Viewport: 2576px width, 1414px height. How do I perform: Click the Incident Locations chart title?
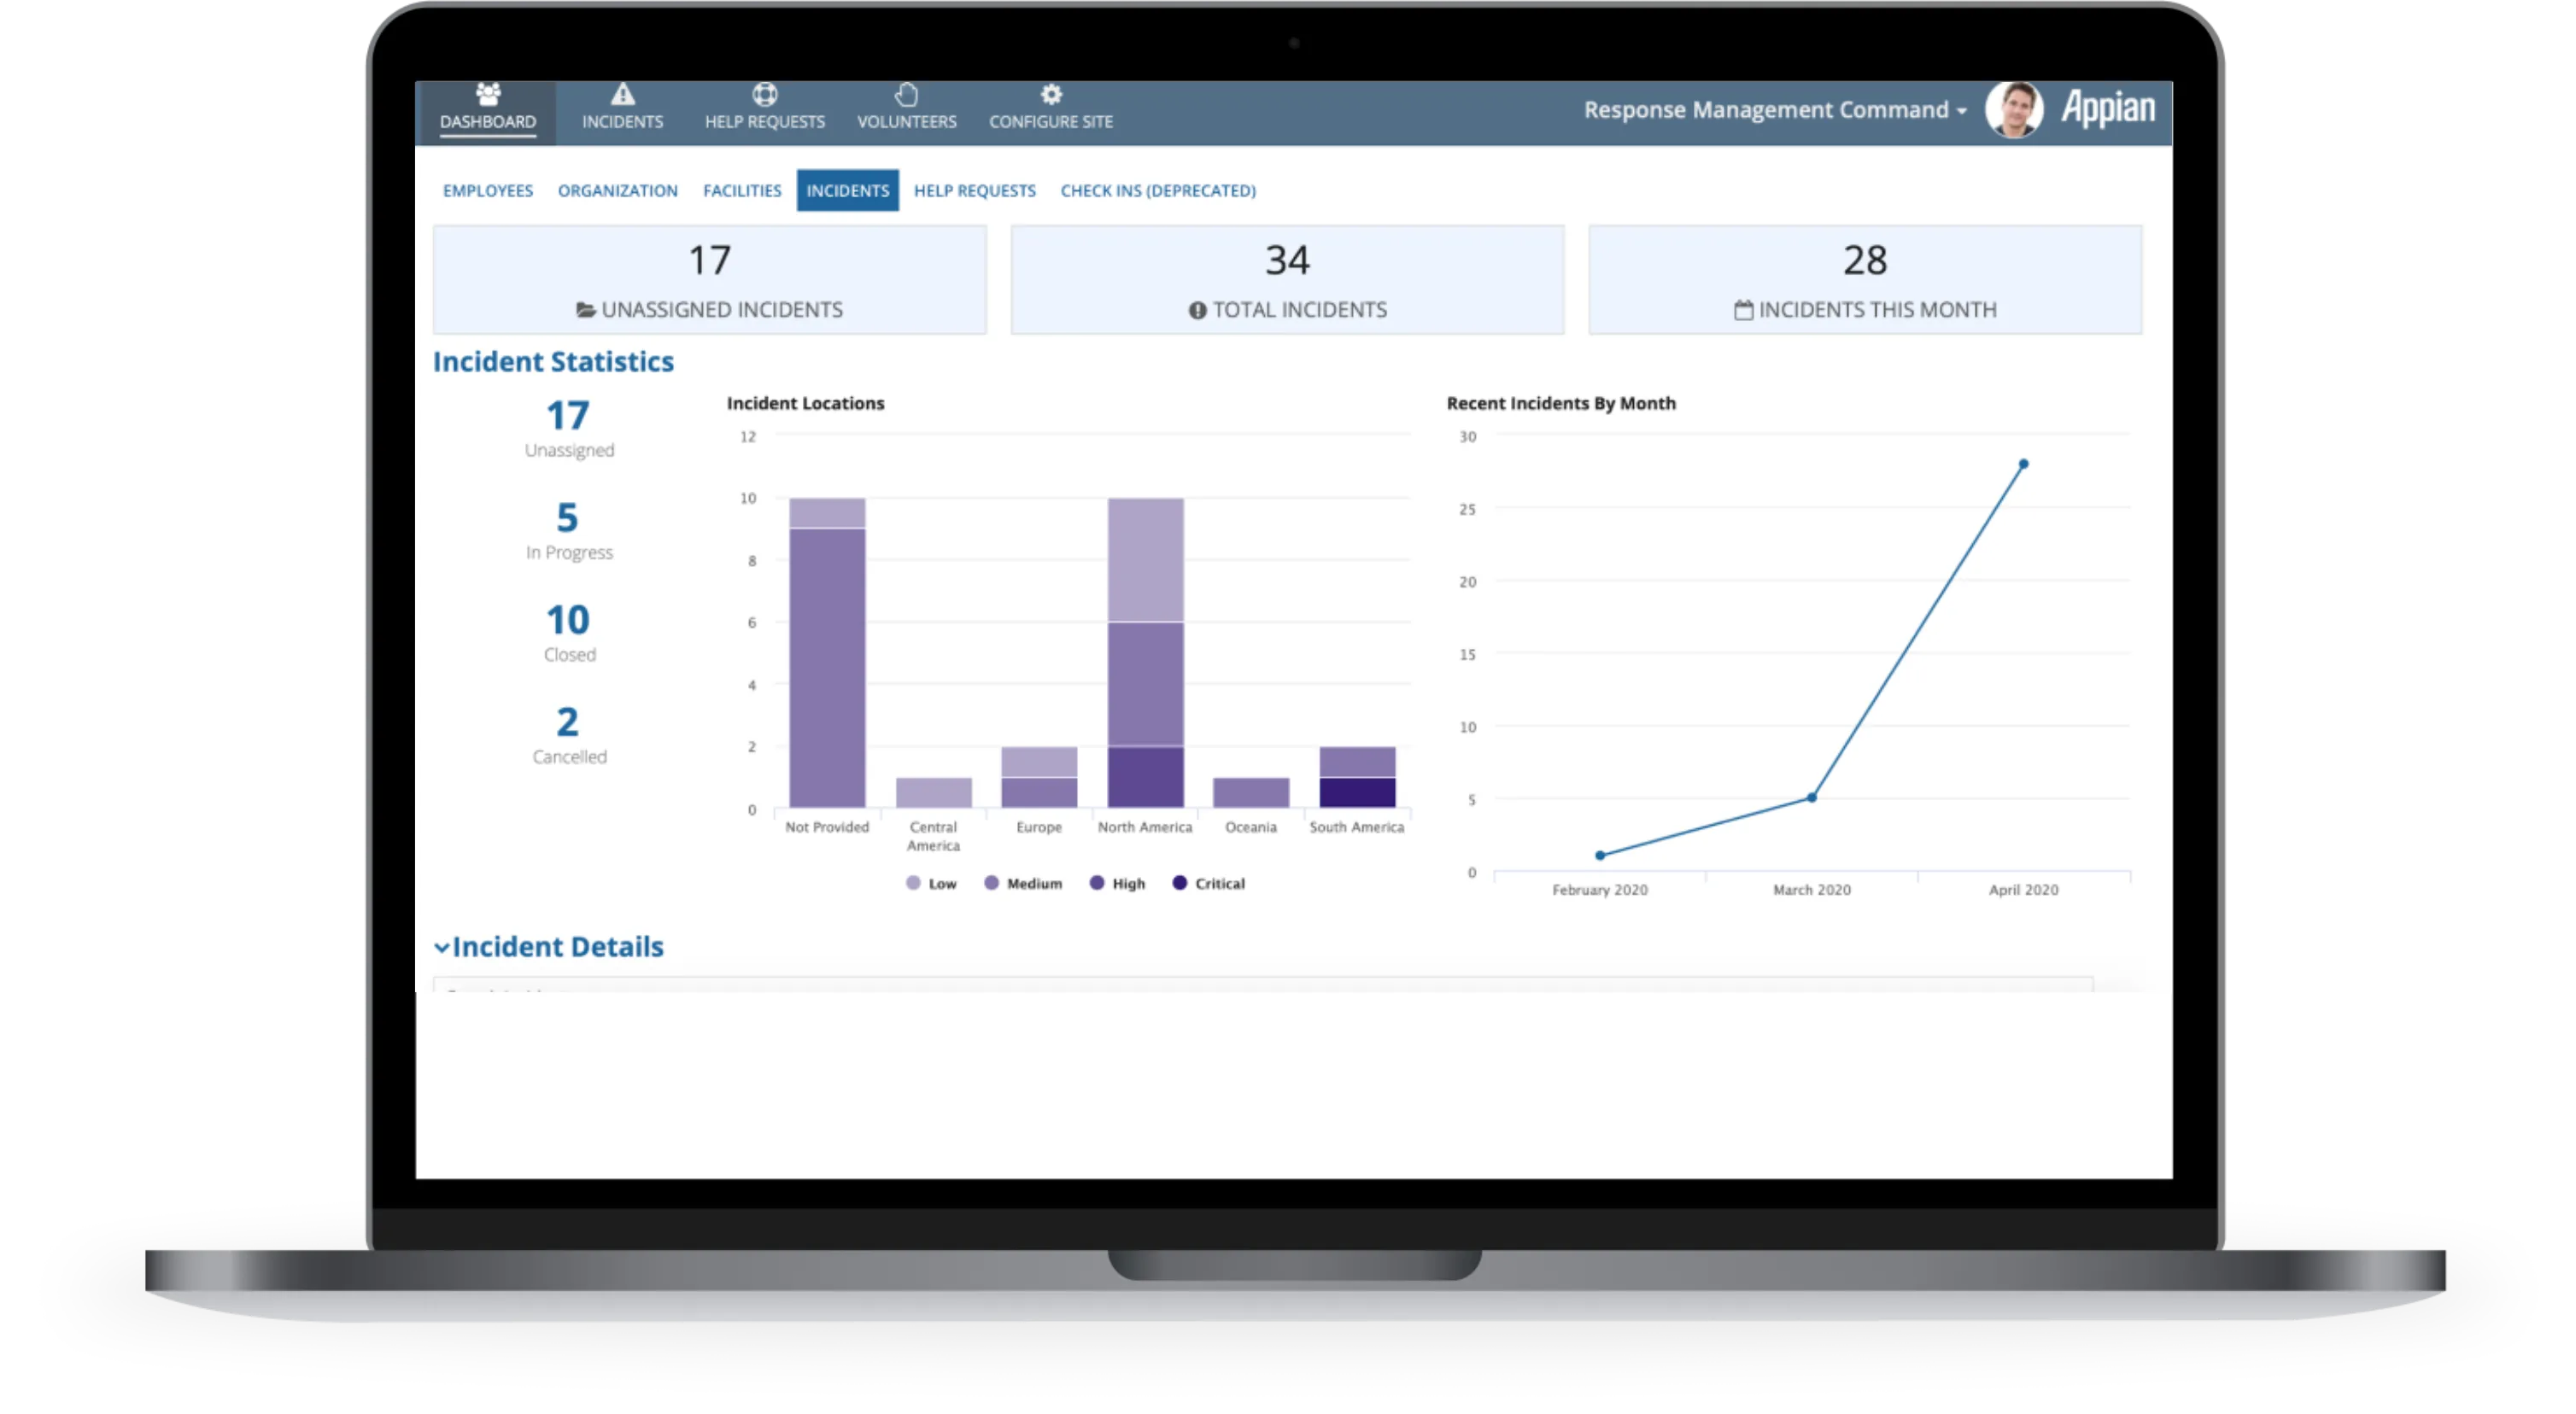click(x=805, y=403)
